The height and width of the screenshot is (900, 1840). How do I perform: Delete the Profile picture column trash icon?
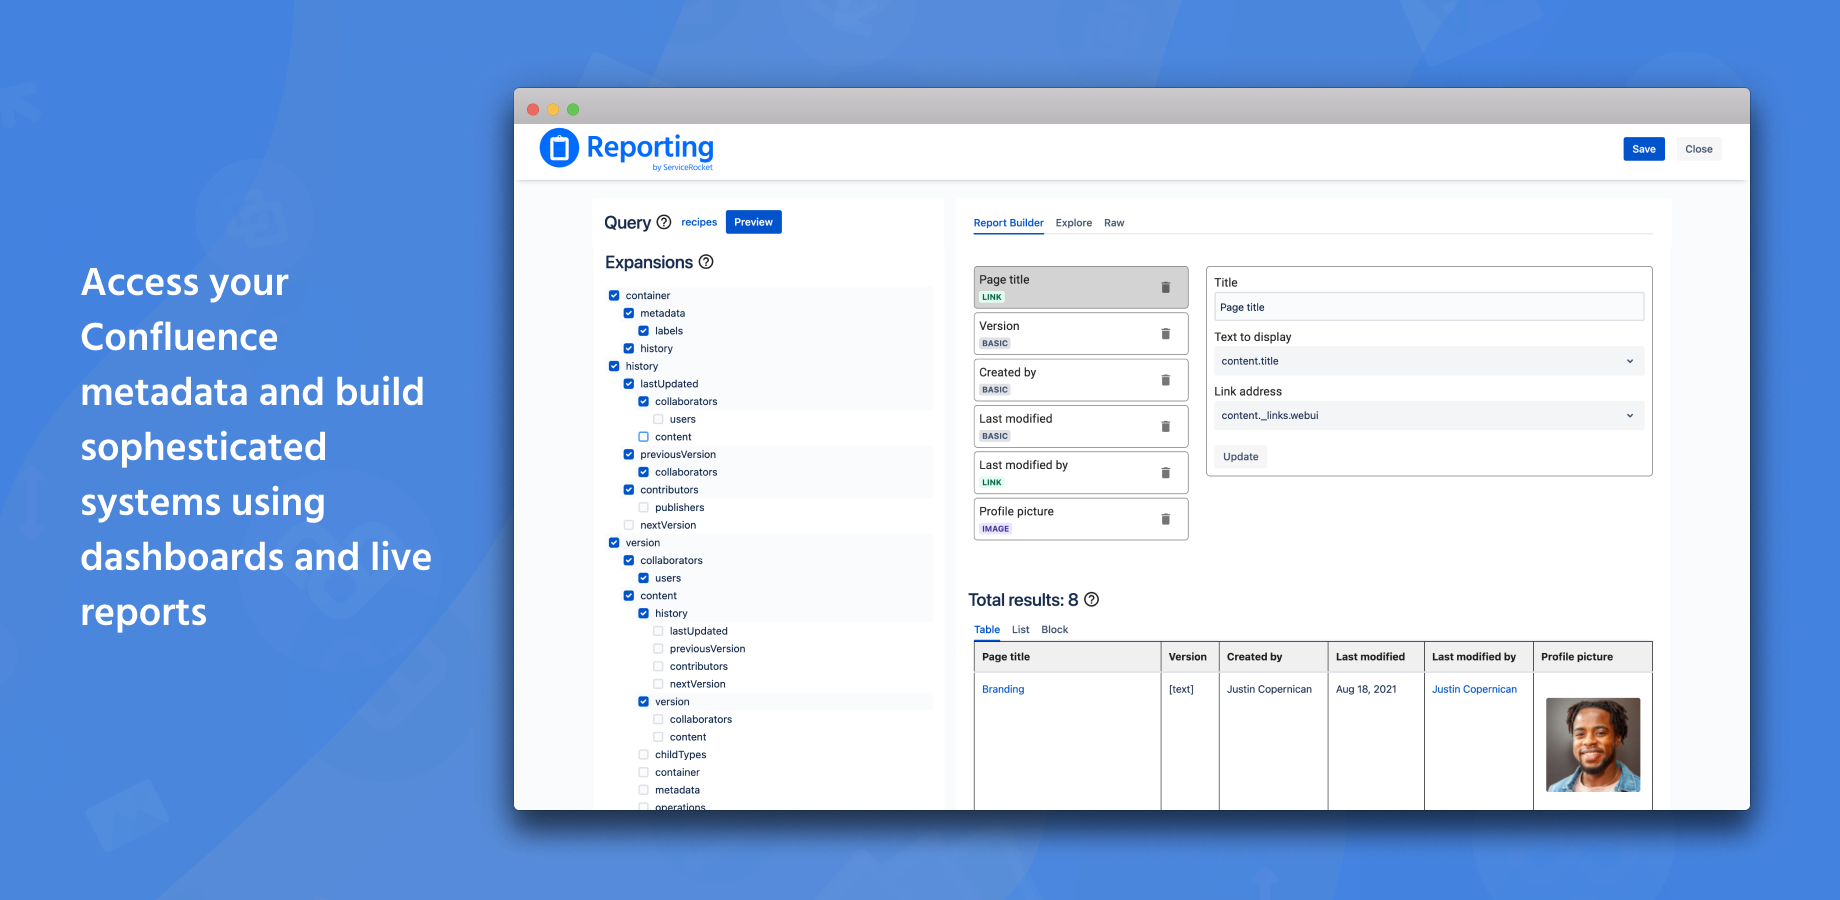[x=1166, y=519]
